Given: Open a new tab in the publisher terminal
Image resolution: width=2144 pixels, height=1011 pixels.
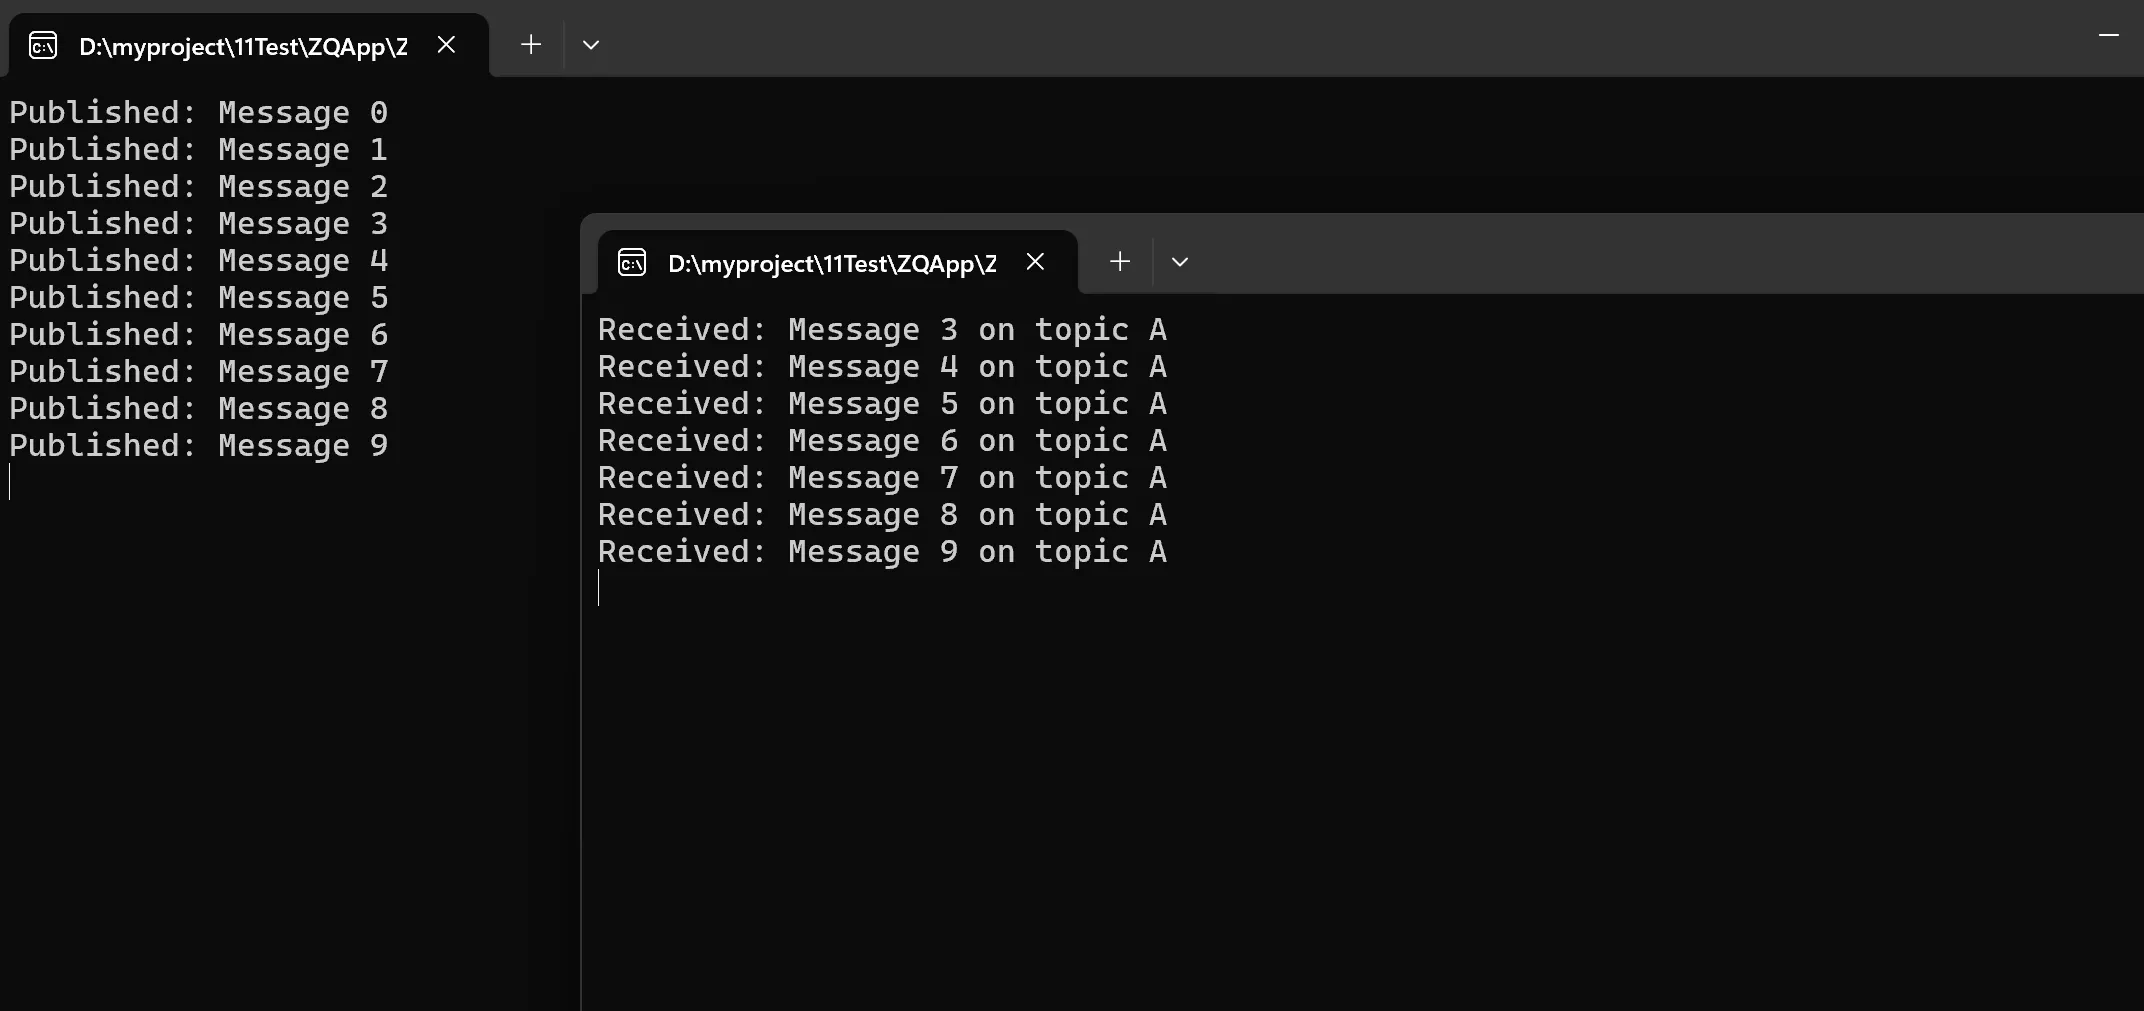Looking at the screenshot, I should [x=531, y=45].
